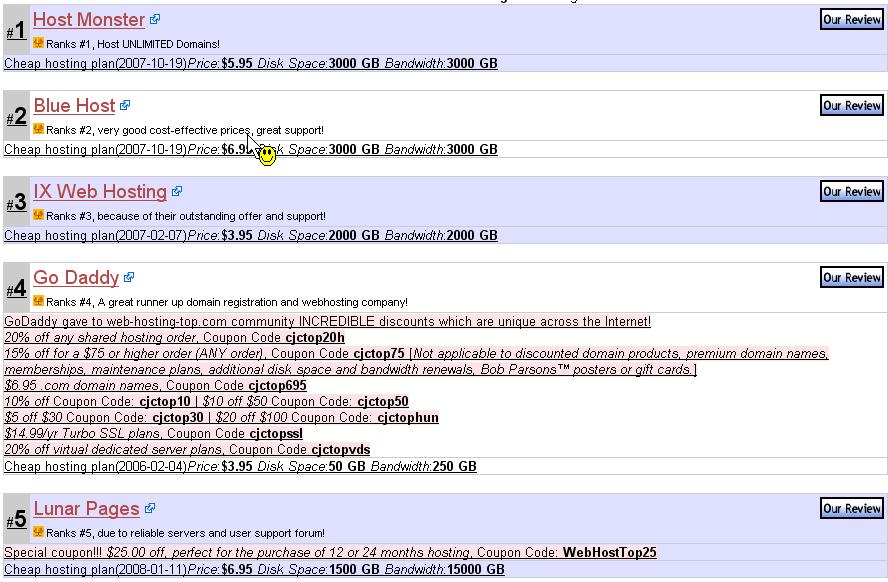The image size is (888, 582).
Task: Click the #3 rank number
Action: click(x=16, y=203)
